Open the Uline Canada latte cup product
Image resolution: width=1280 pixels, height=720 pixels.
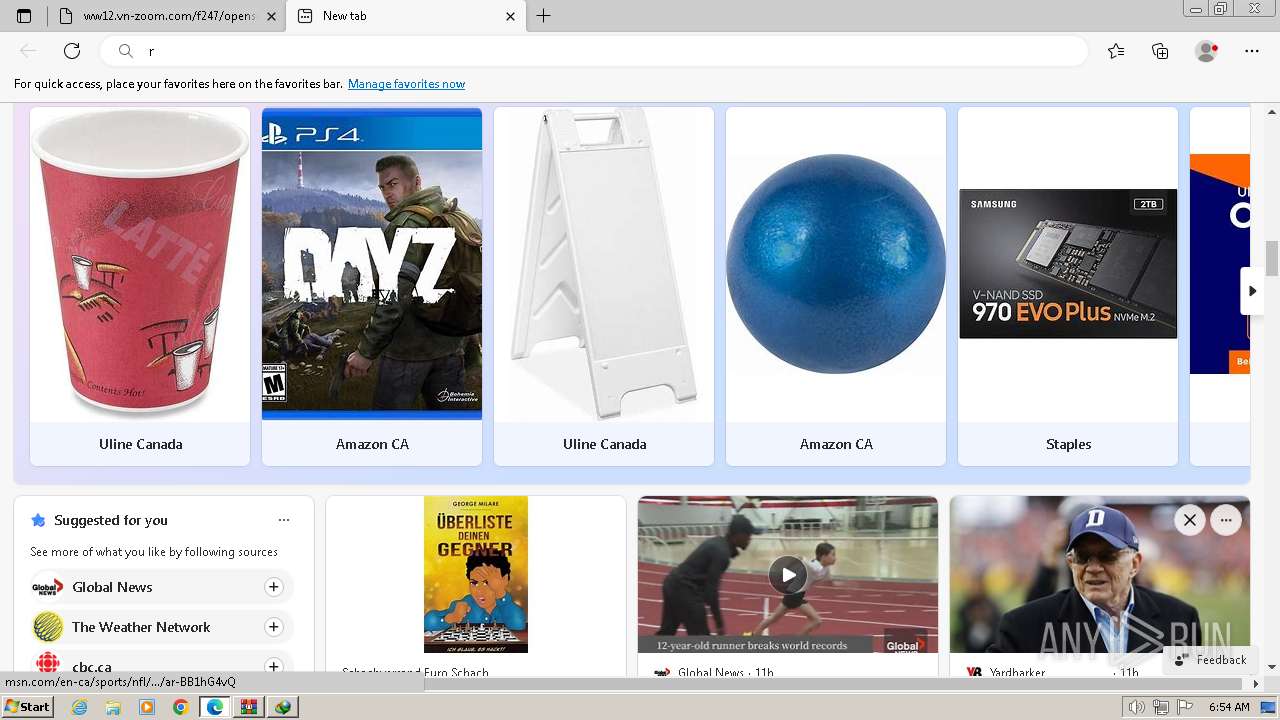[x=140, y=286]
